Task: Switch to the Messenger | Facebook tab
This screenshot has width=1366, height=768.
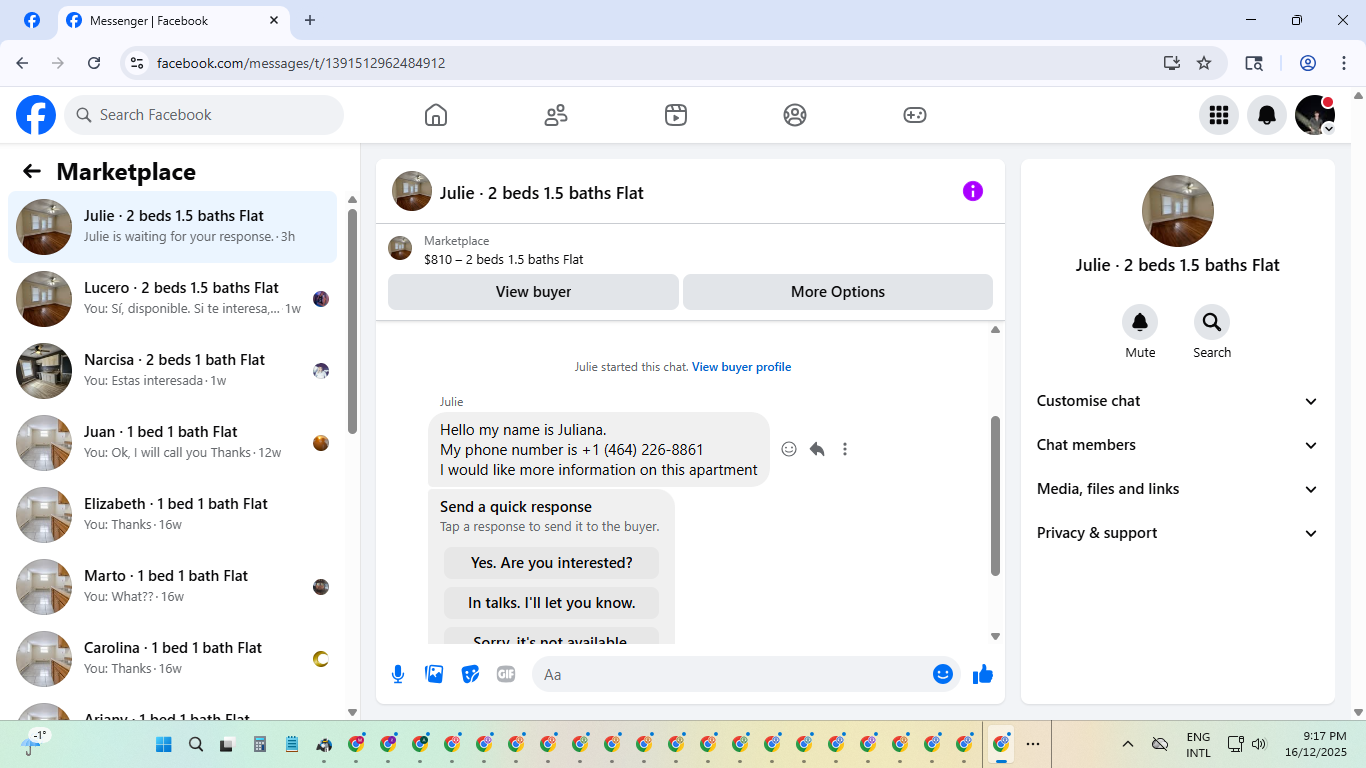Action: [175, 20]
